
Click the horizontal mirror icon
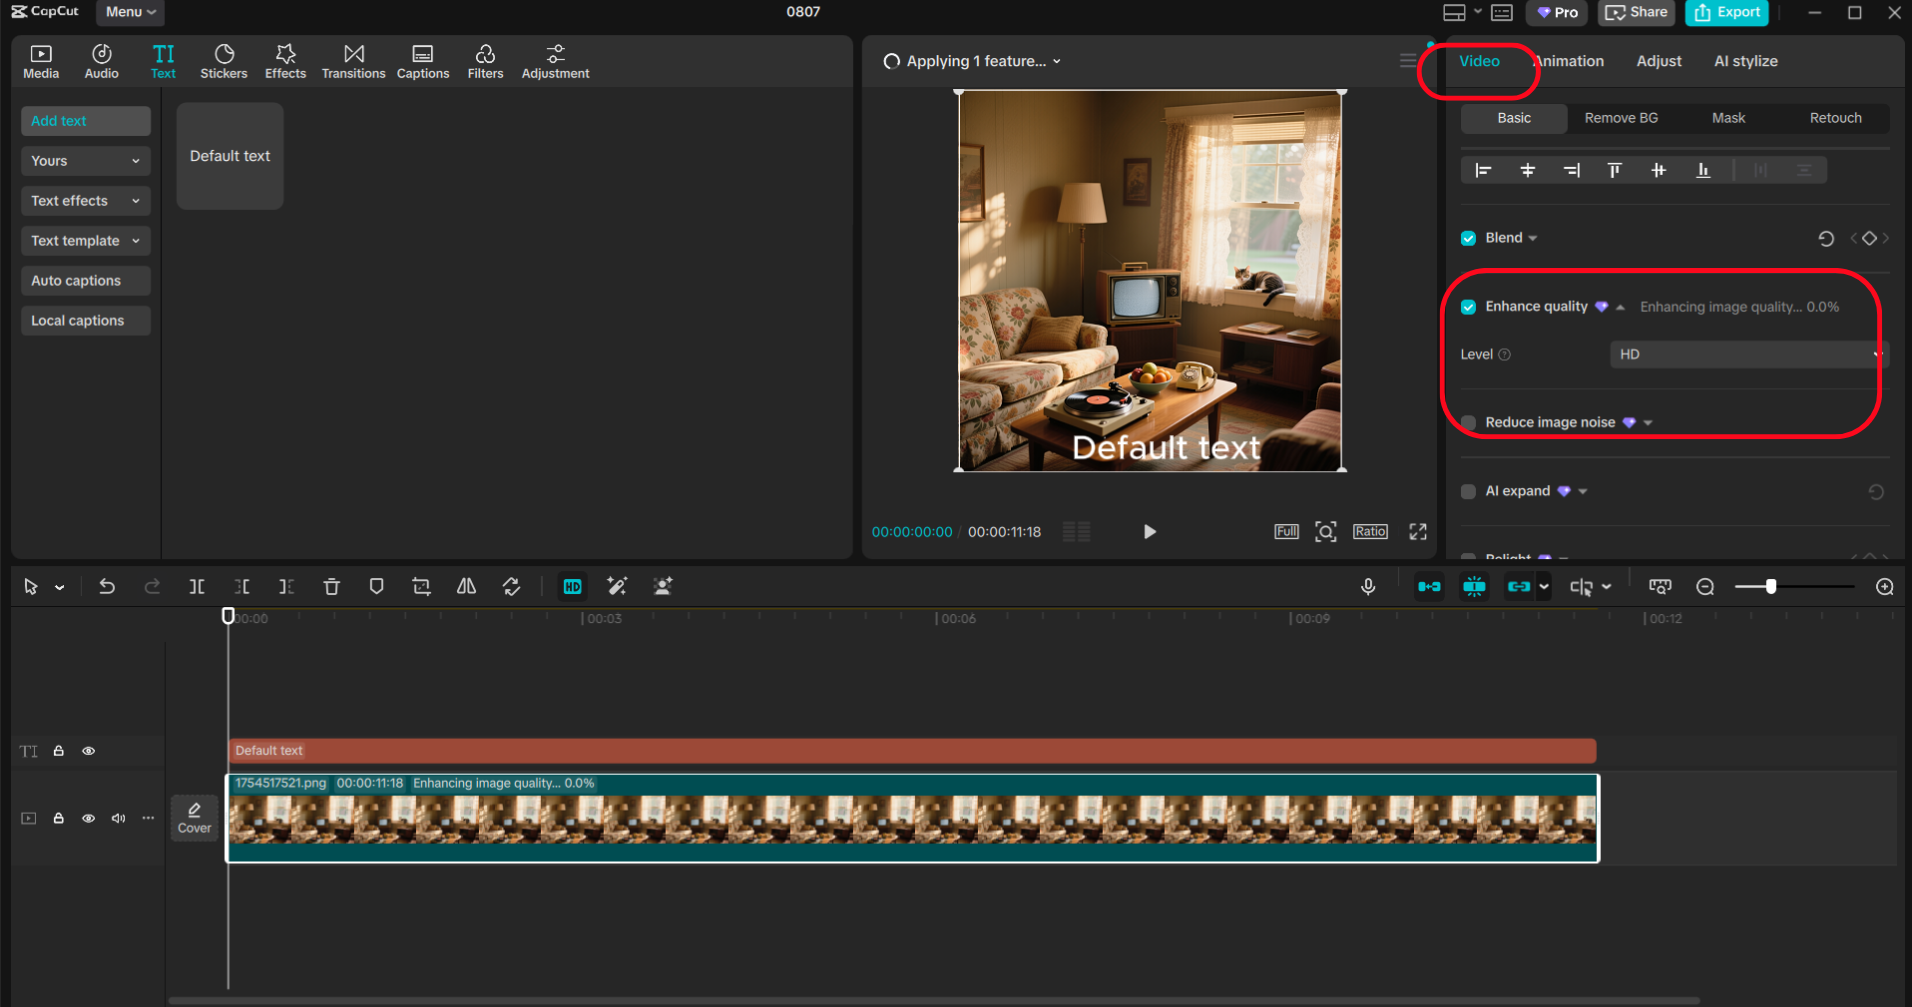(465, 586)
